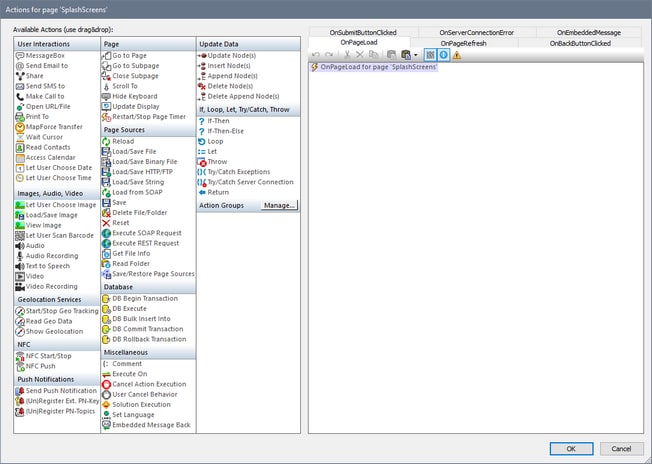This screenshot has width=652, height=464.
Task: Select the MessageBox action icon
Action: (19, 55)
